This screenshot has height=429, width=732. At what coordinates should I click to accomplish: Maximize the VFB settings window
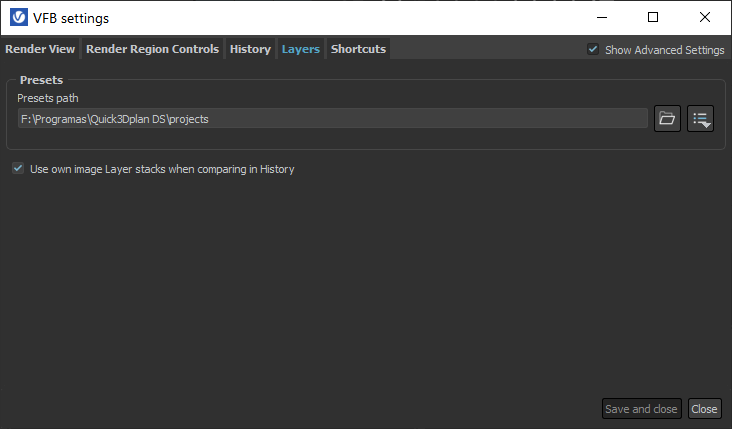(653, 18)
